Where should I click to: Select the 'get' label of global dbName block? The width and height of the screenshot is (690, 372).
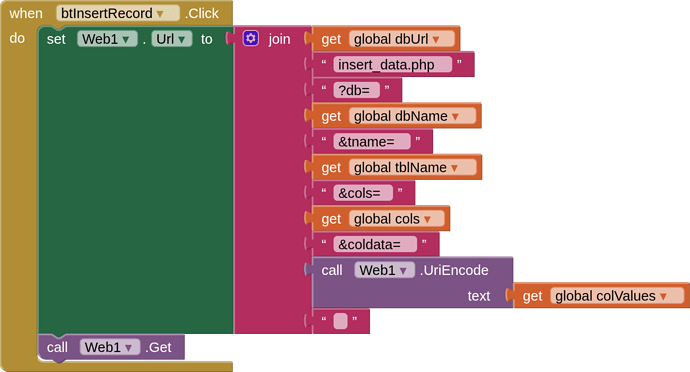click(331, 117)
